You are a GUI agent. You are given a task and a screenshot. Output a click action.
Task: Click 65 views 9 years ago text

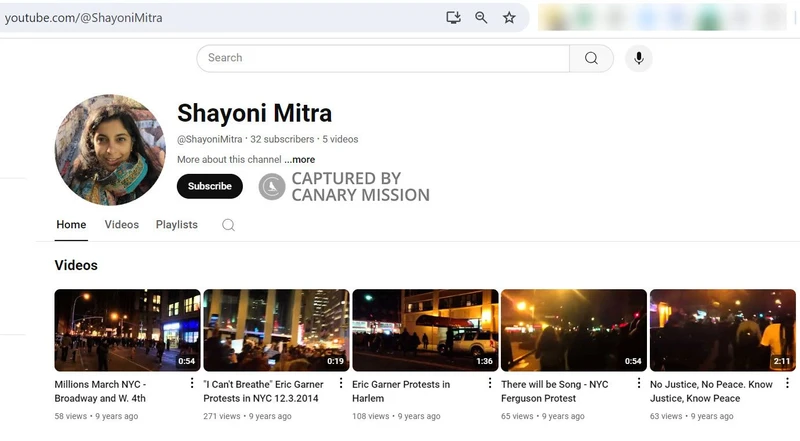tap(543, 416)
